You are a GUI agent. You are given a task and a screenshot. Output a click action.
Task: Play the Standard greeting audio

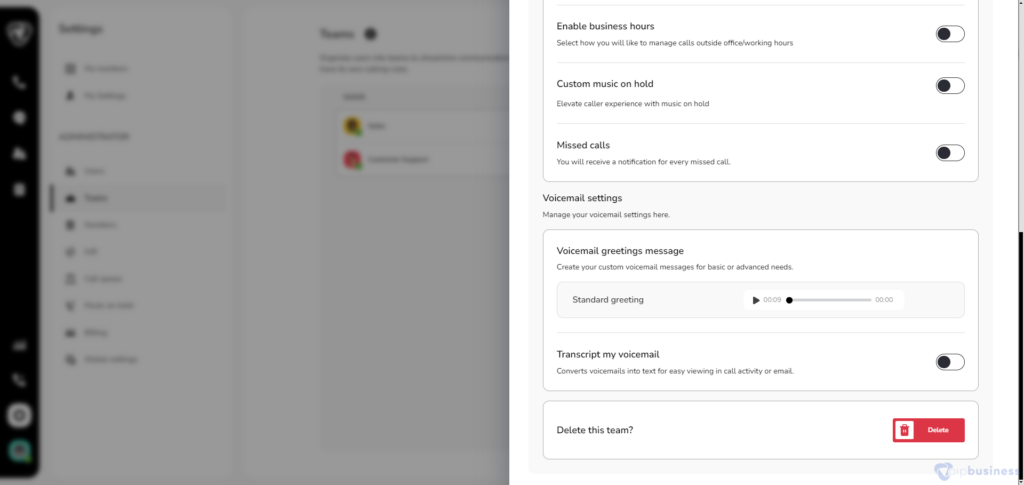756,300
